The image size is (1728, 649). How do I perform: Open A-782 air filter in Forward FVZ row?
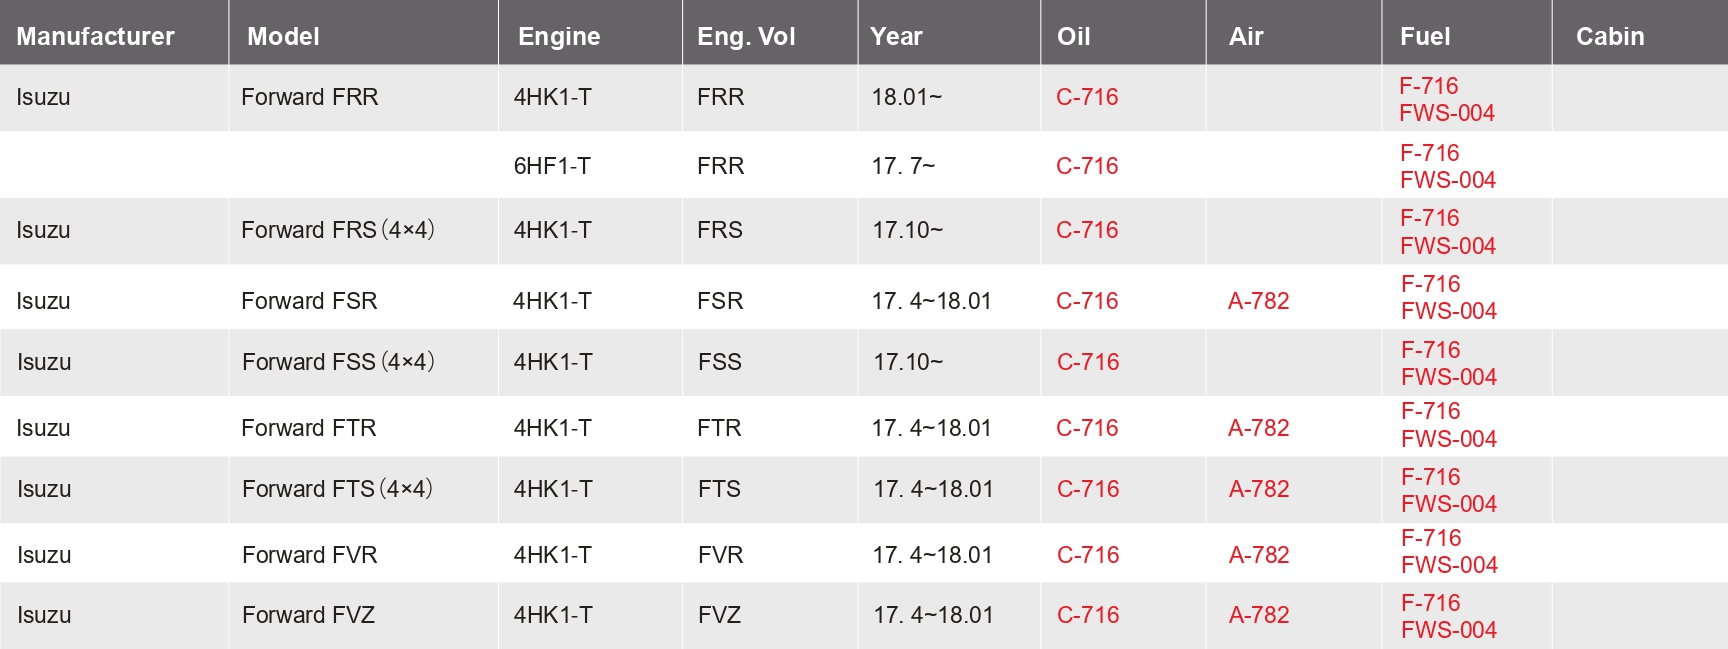[1259, 615]
